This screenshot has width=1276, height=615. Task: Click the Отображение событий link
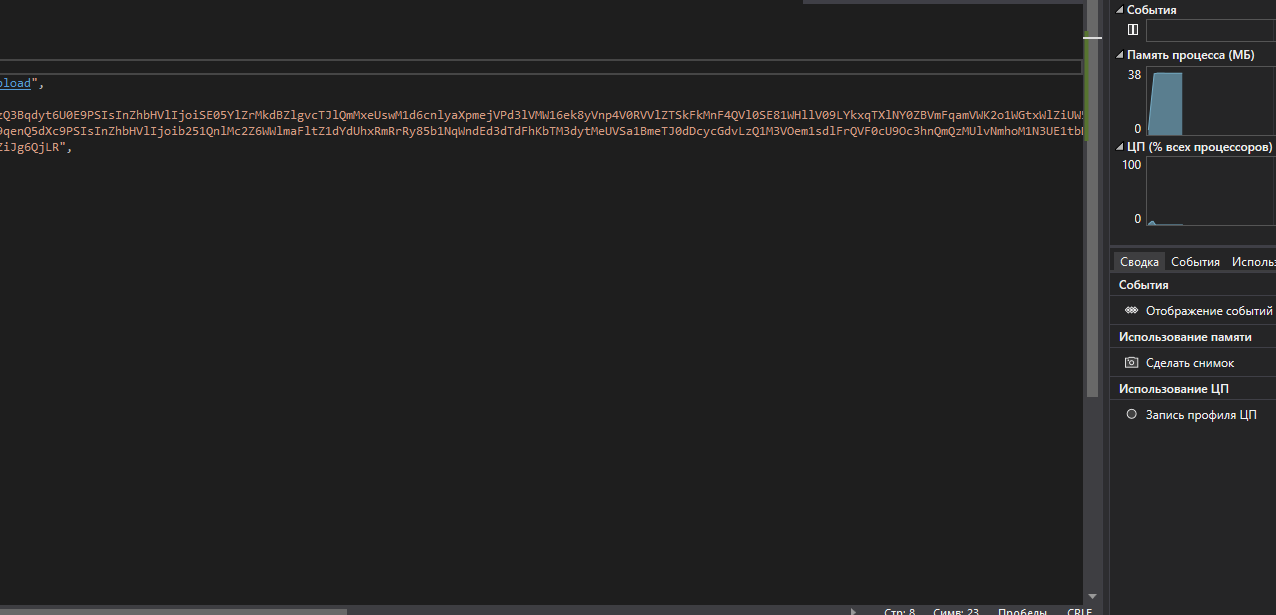tap(1208, 311)
